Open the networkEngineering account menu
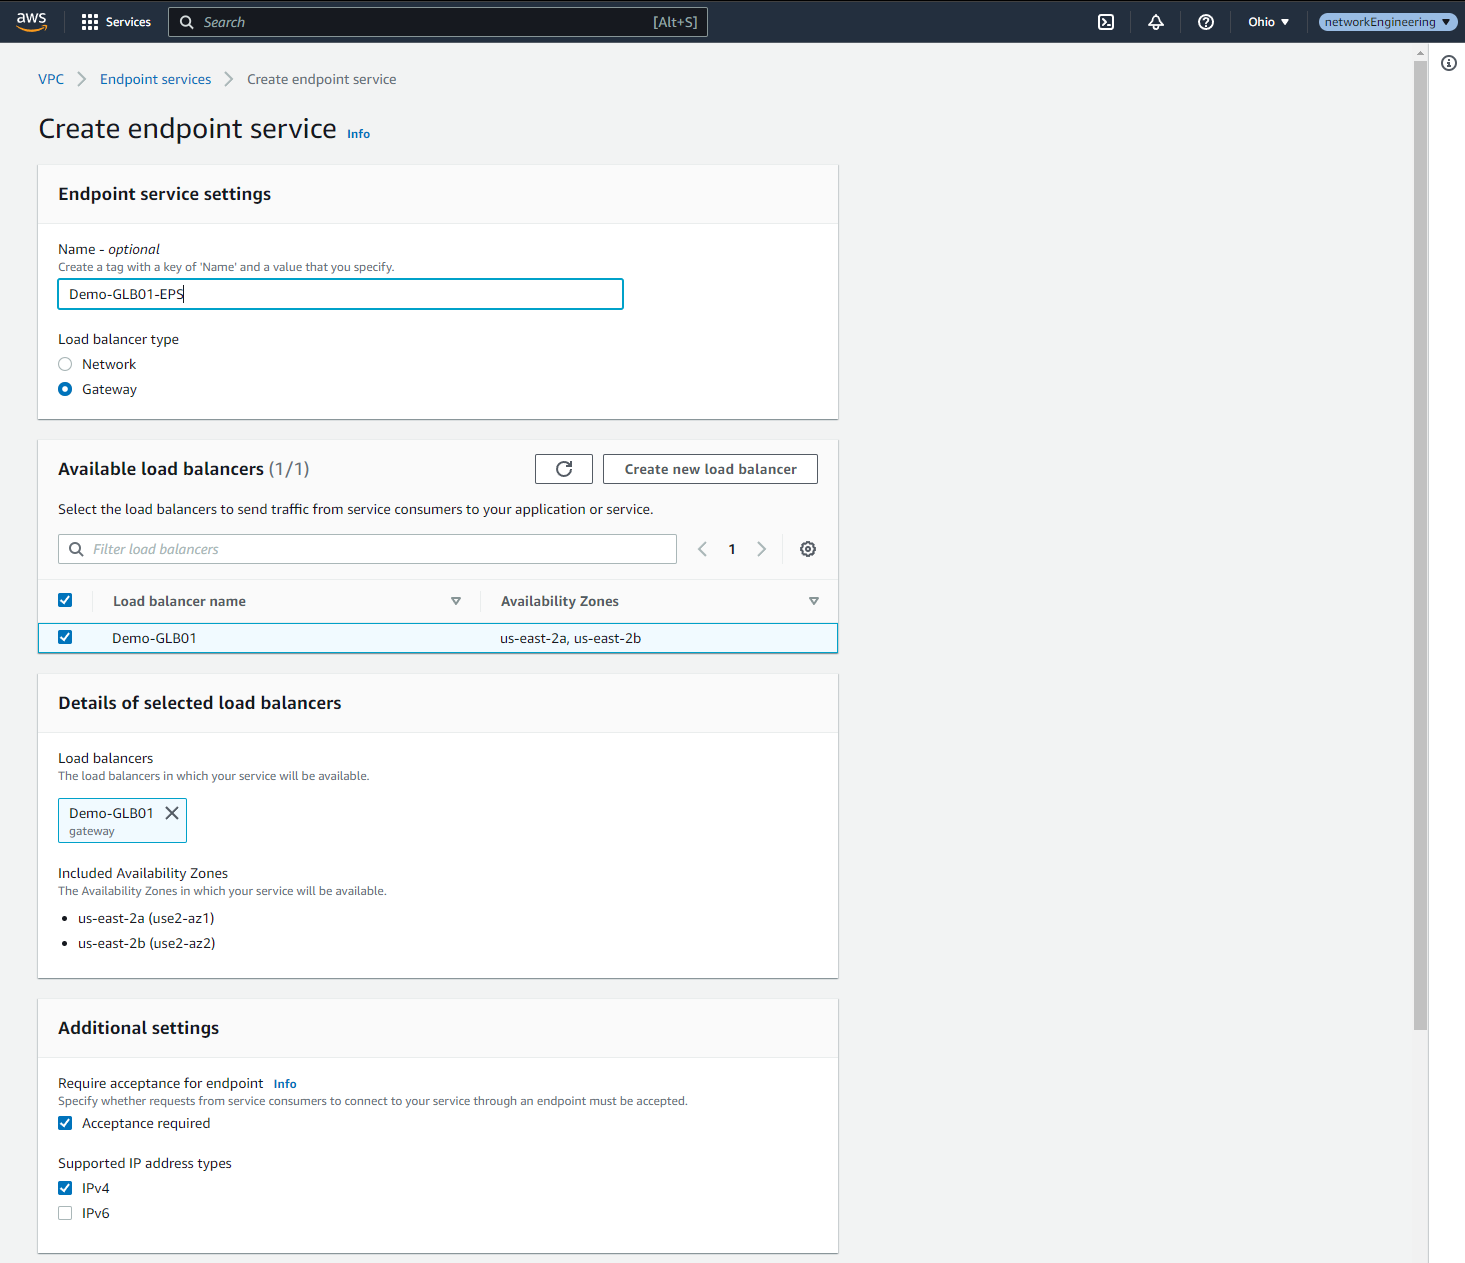This screenshot has width=1465, height=1263. coord(1388,21)
